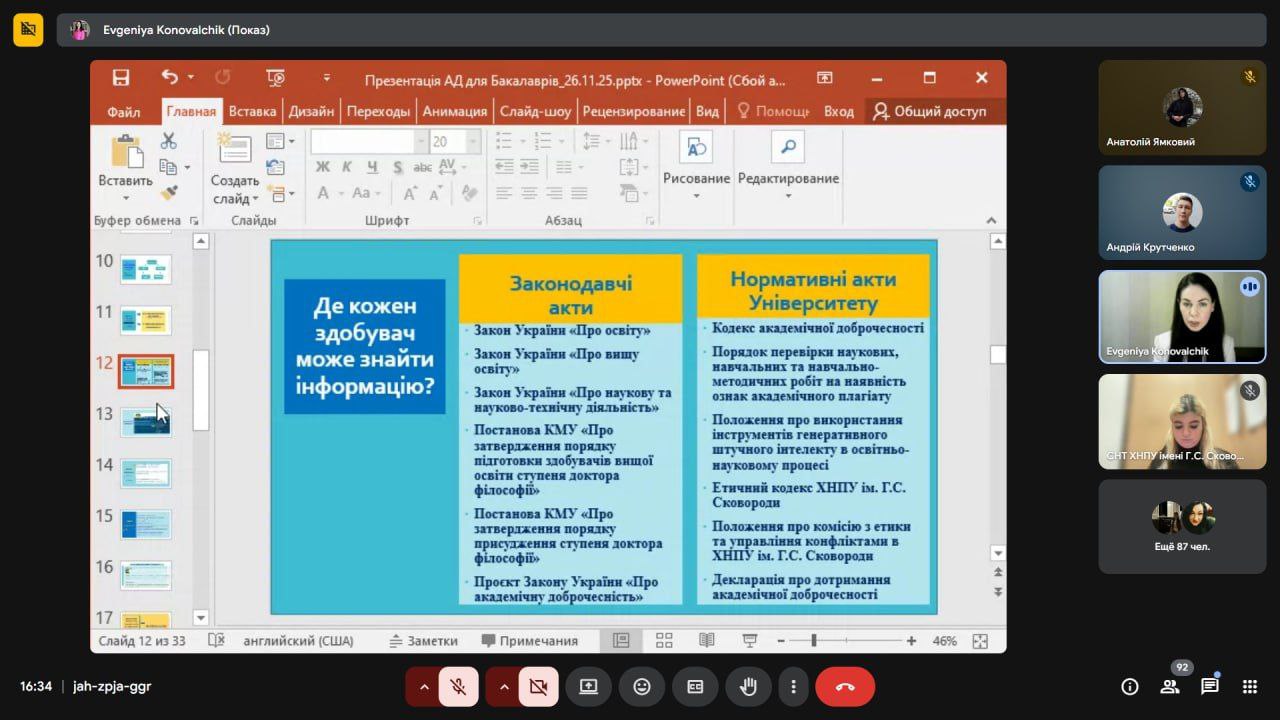Open the font size dropdown
This screenshot has width=1280, height=720.
pos(473,142)
